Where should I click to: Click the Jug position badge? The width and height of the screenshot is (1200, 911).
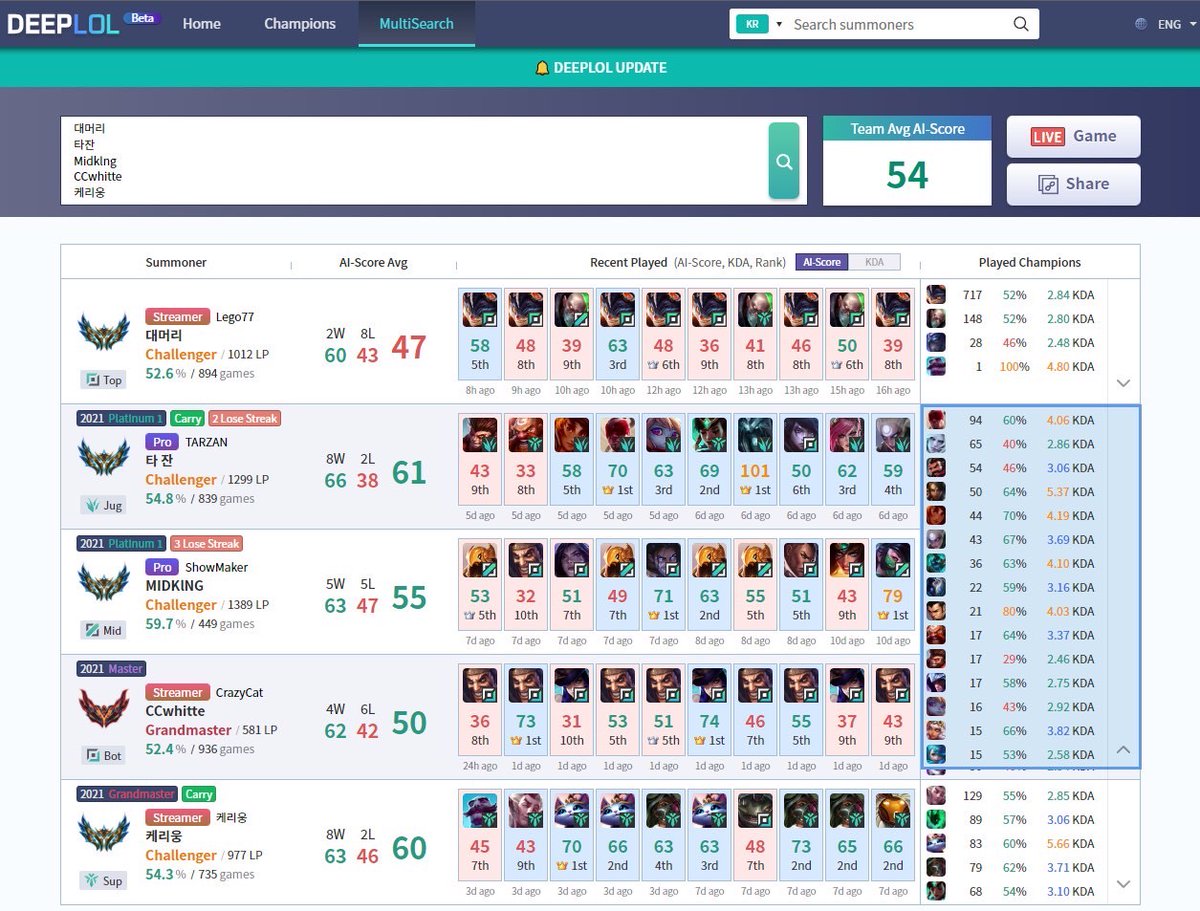(x=104, y=505)
